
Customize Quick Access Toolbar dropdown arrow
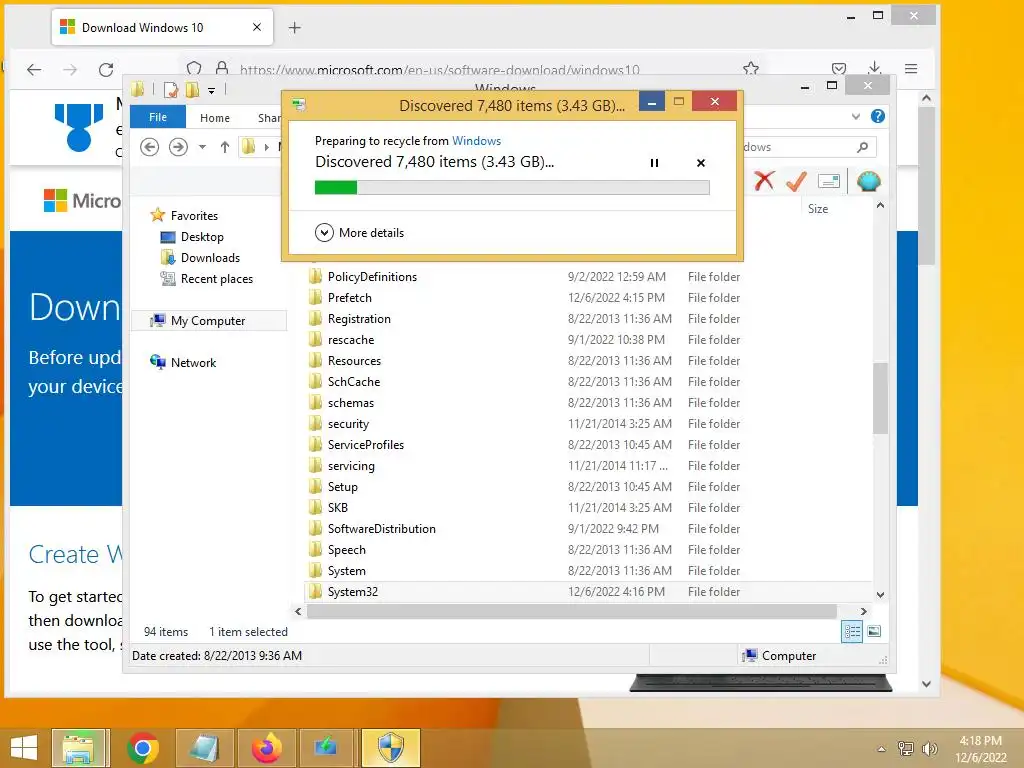(212, 91)
